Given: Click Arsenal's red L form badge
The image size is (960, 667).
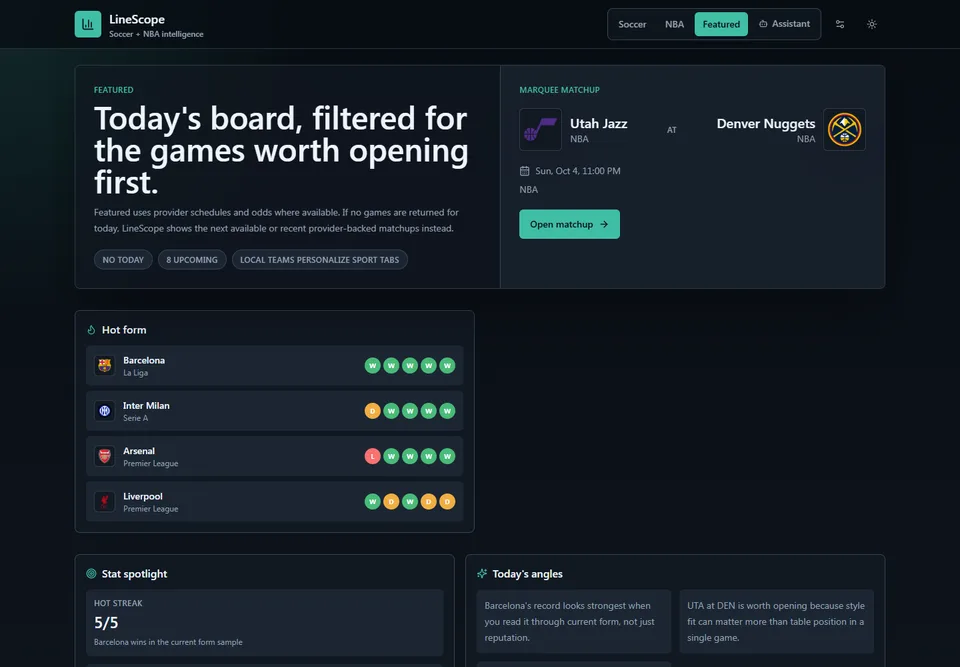Looking at the screenshot, I should click(x=372, y=456).
